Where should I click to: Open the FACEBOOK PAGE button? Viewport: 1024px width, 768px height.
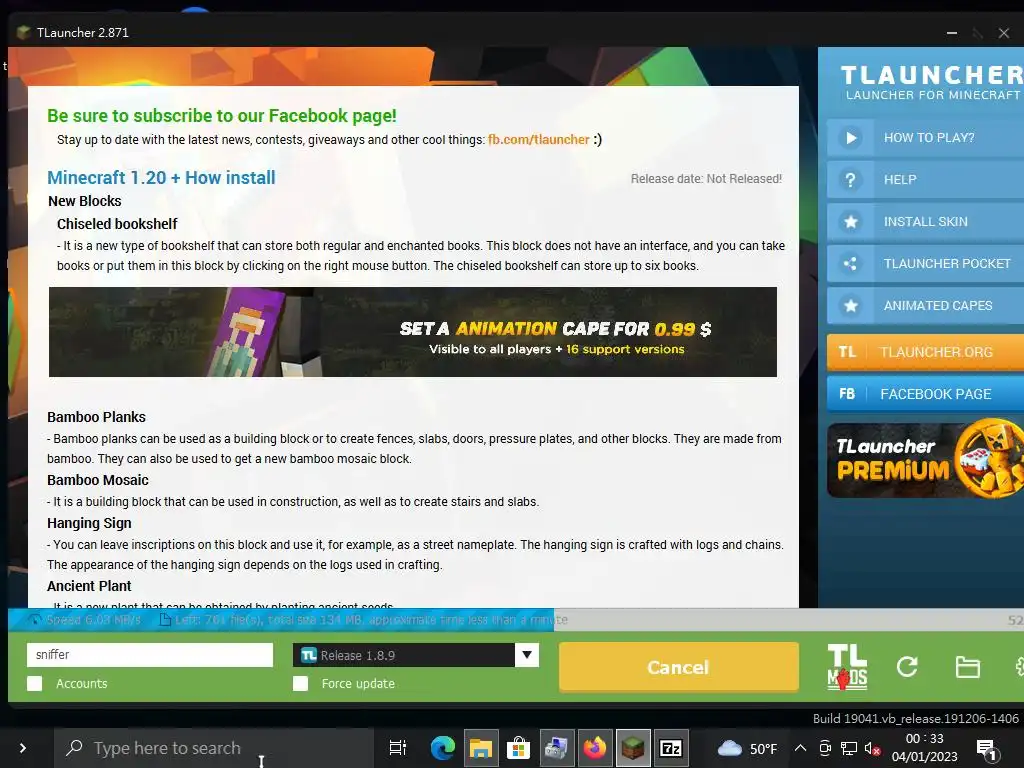[925, 394]
